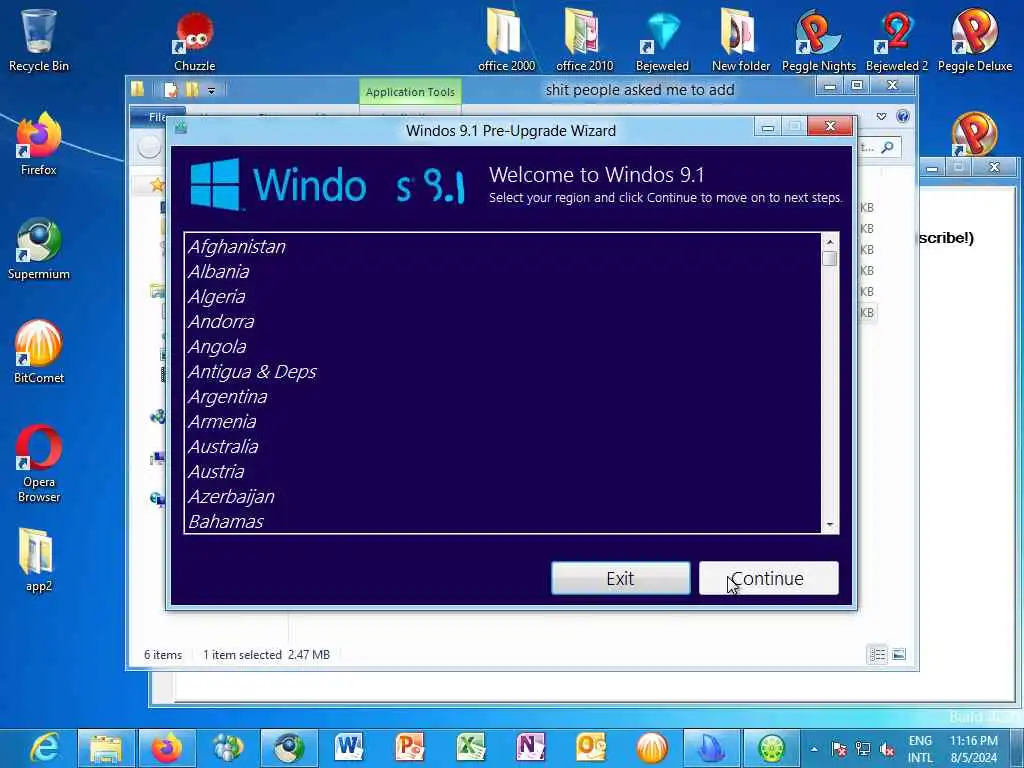Launch PowerPoint from the taskbar
Screen dimensions: 1024x768
coord(409,748)
